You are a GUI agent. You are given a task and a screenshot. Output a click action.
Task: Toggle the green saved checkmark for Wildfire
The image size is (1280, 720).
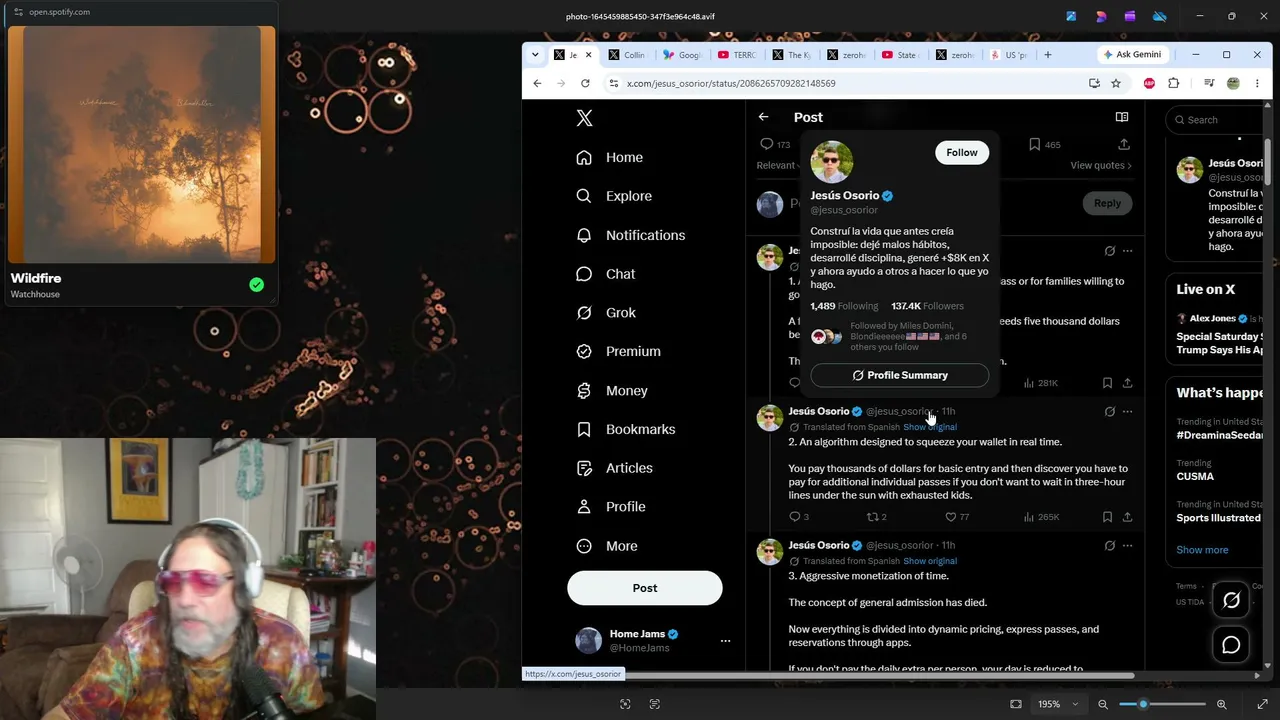coord(257,285)
